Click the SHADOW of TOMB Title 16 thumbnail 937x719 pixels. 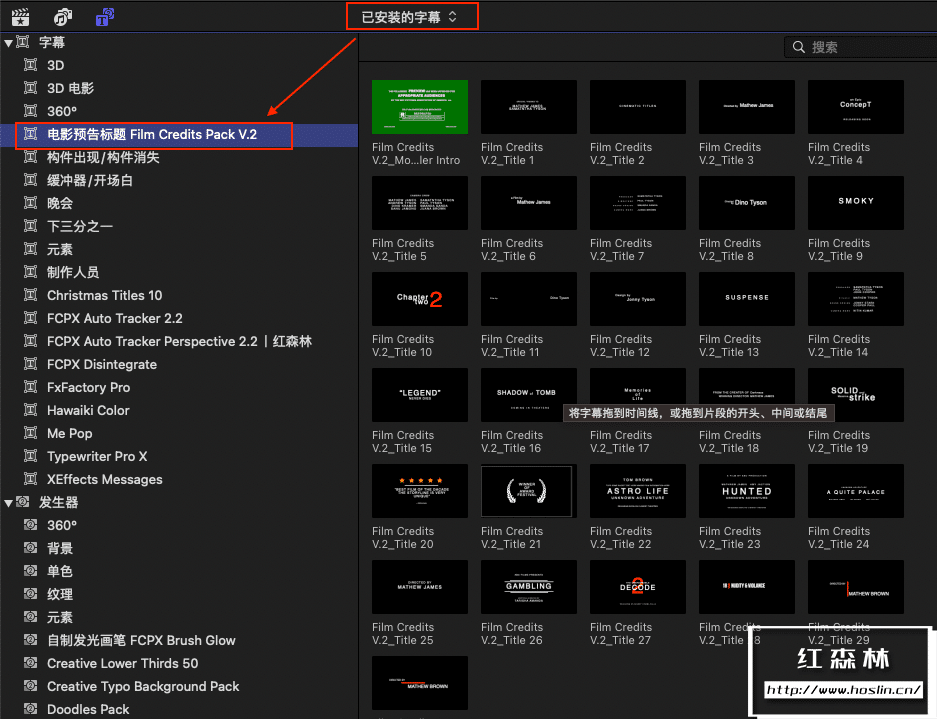(529, 395)
